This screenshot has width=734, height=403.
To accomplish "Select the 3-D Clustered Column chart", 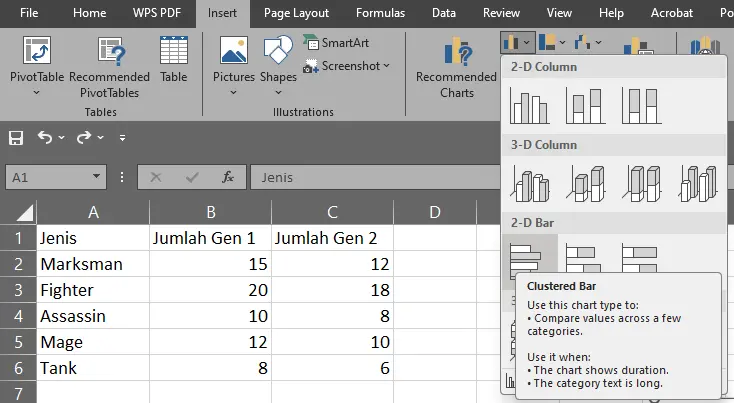I will coord(529,184).
